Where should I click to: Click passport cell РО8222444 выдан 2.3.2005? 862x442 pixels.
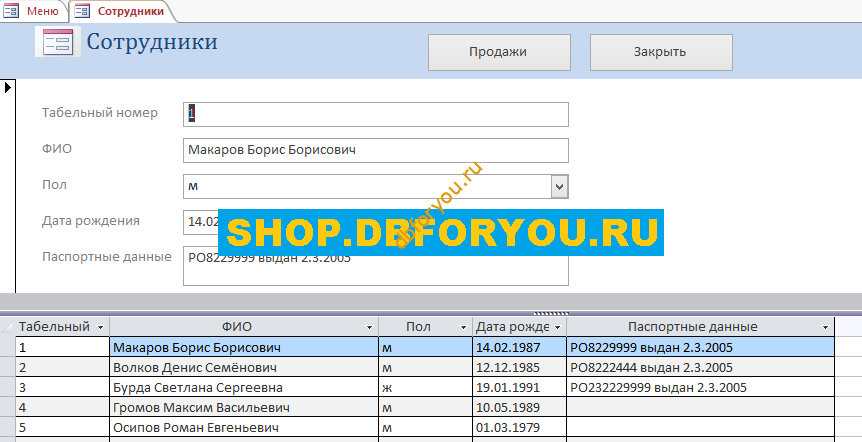(x=700, y=367)
